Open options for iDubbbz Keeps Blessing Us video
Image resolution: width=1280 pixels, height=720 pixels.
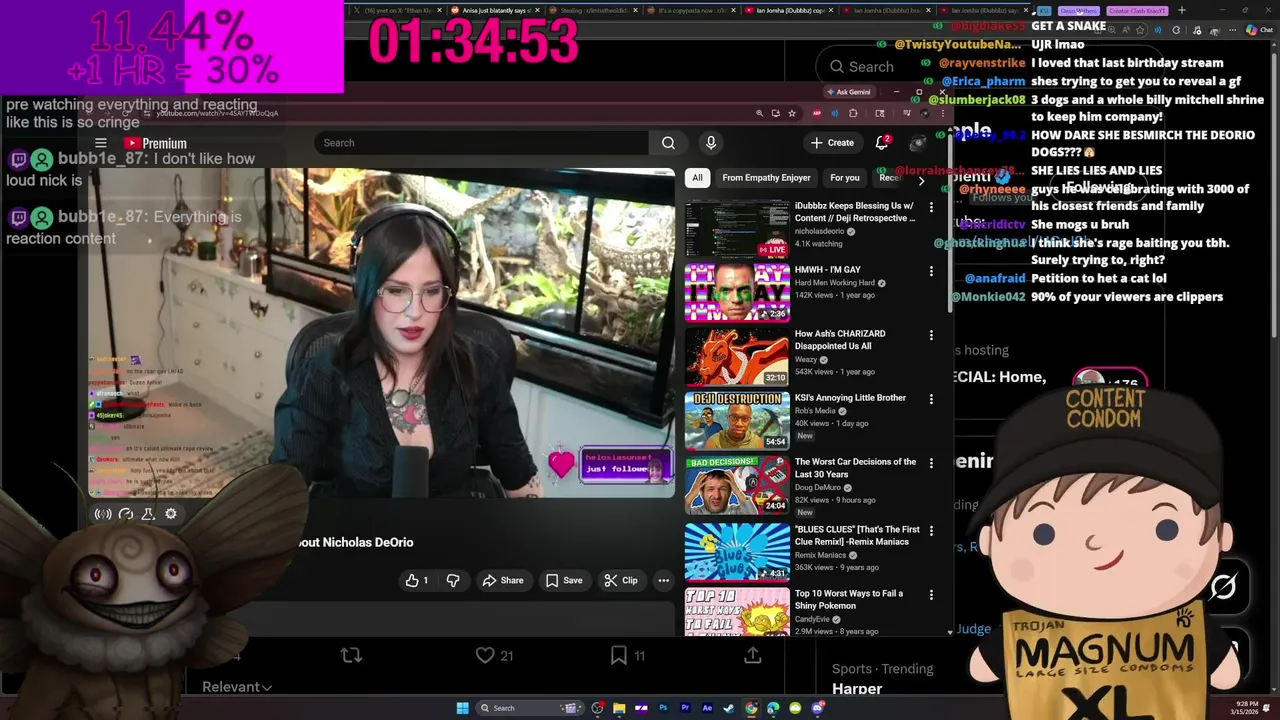[x=931, y=207]
